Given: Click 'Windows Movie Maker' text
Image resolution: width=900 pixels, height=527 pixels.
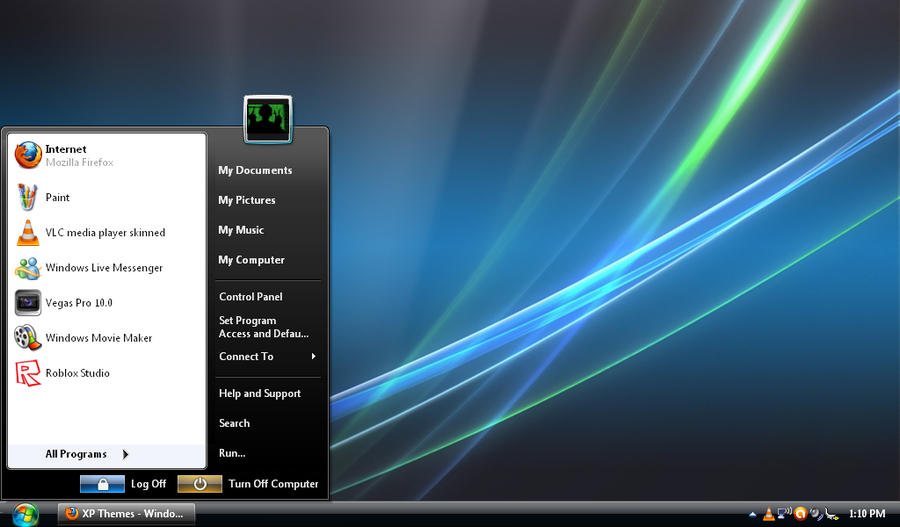Looking at the screenshot, I should click(99, 338).
